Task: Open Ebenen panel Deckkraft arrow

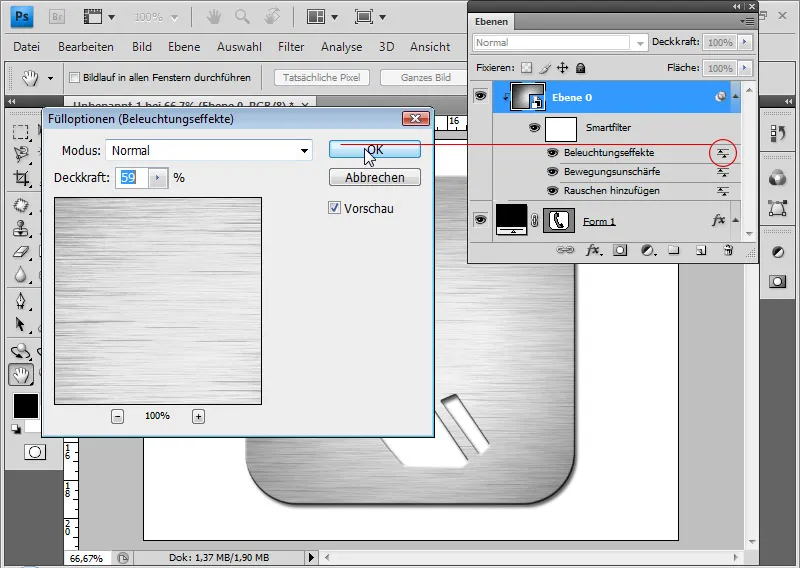Action: pyautogui.click(x=745, y=42)
